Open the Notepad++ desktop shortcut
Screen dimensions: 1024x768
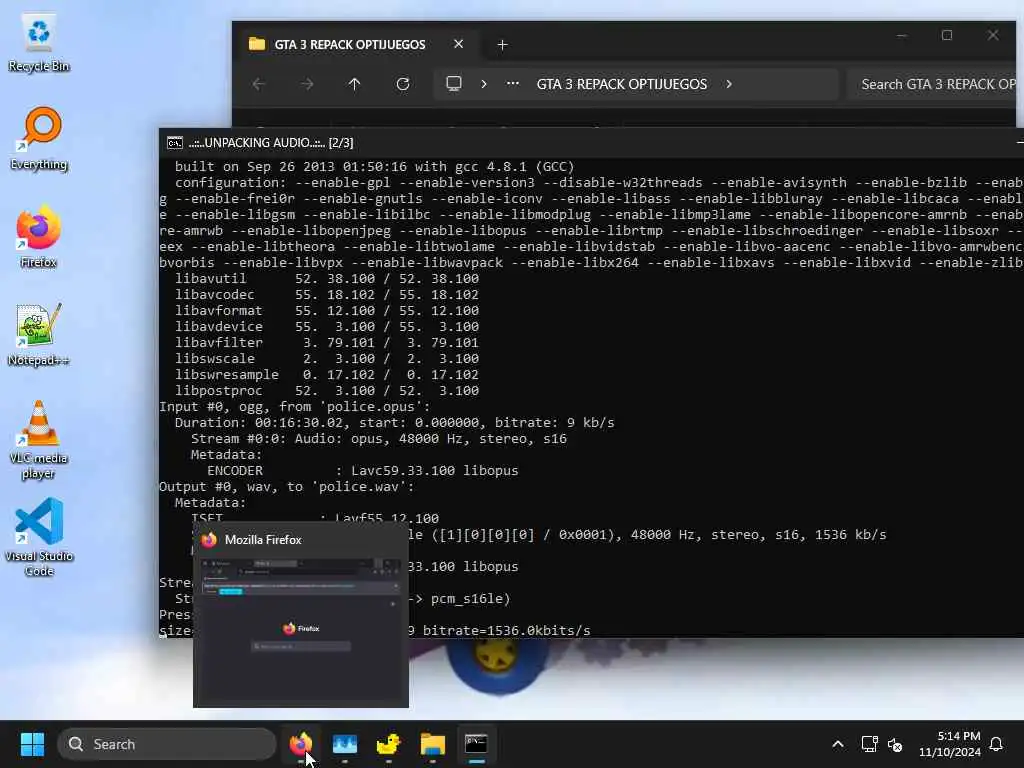[x=39, y=335]
